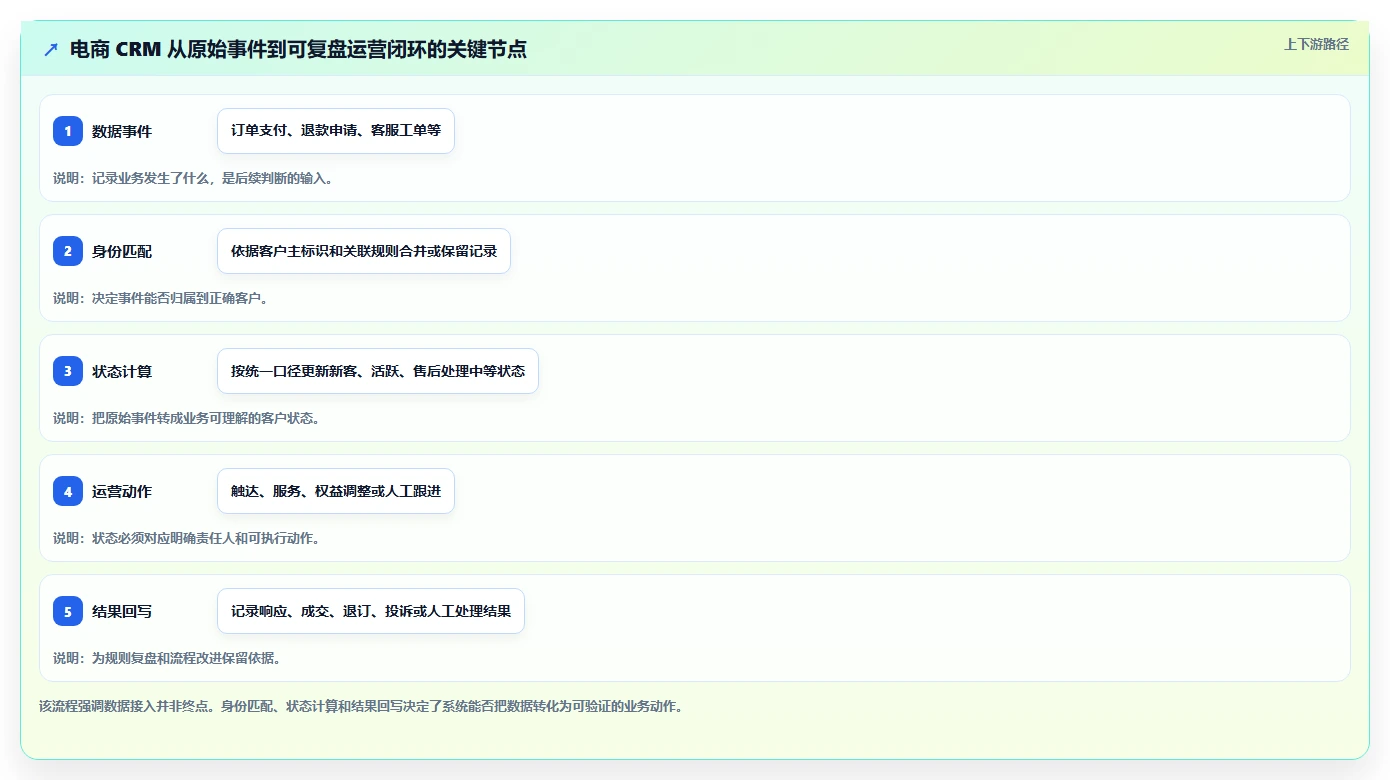This screenshot has height=780, width=1390.
Task: Click the 记录响应、成交、退订、投诉或人工处理结果 chip
Action: [x=371, y=611]
